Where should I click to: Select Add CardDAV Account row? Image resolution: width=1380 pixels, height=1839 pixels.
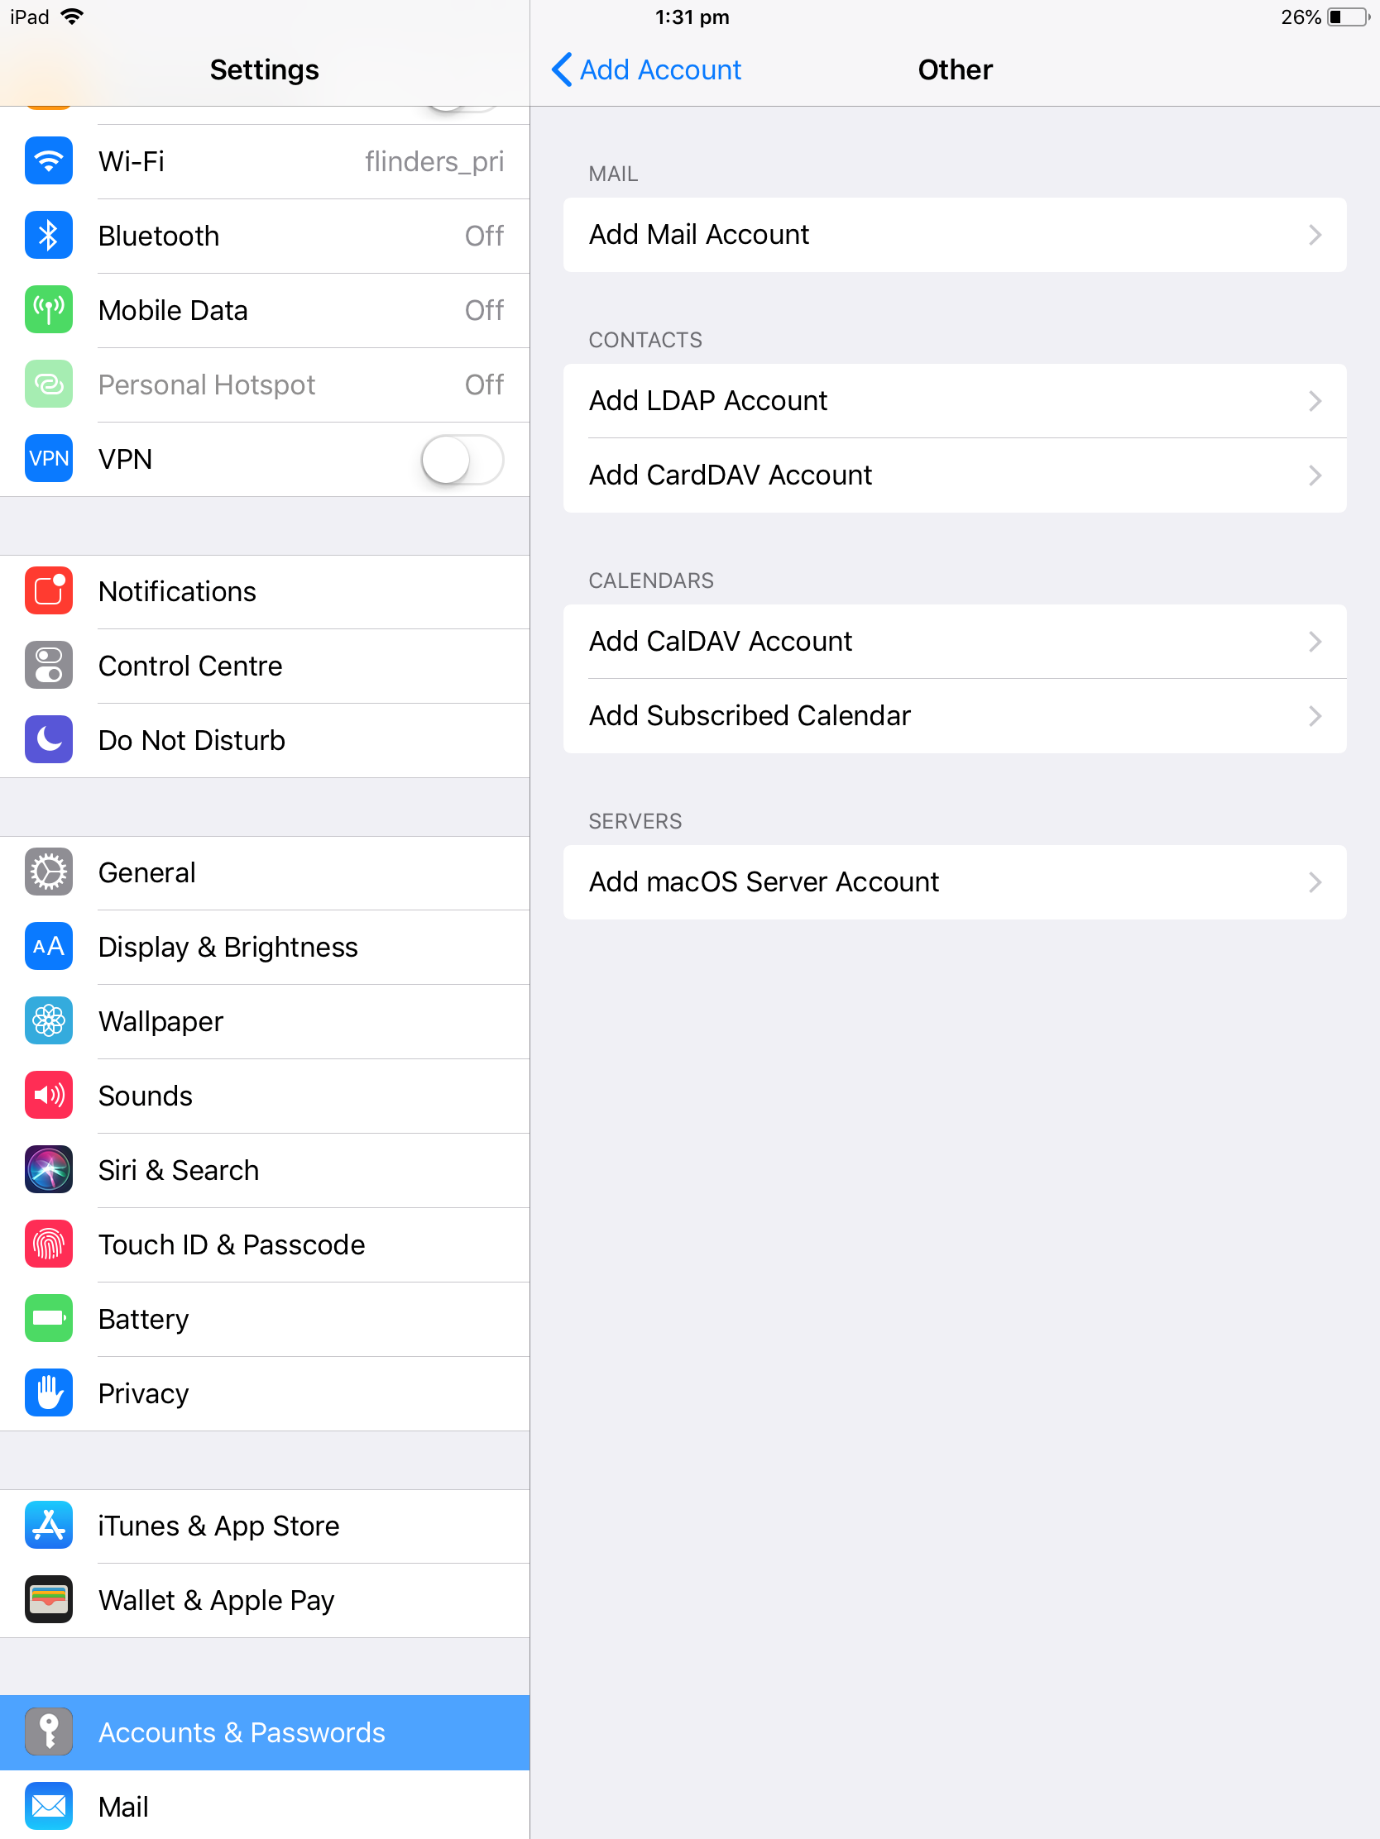pos(955,475)
